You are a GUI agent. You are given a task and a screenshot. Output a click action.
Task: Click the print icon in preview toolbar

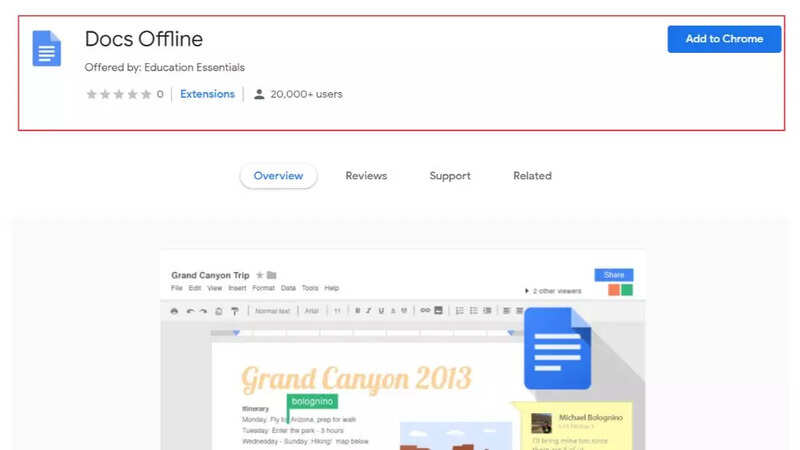click(174, 311)
